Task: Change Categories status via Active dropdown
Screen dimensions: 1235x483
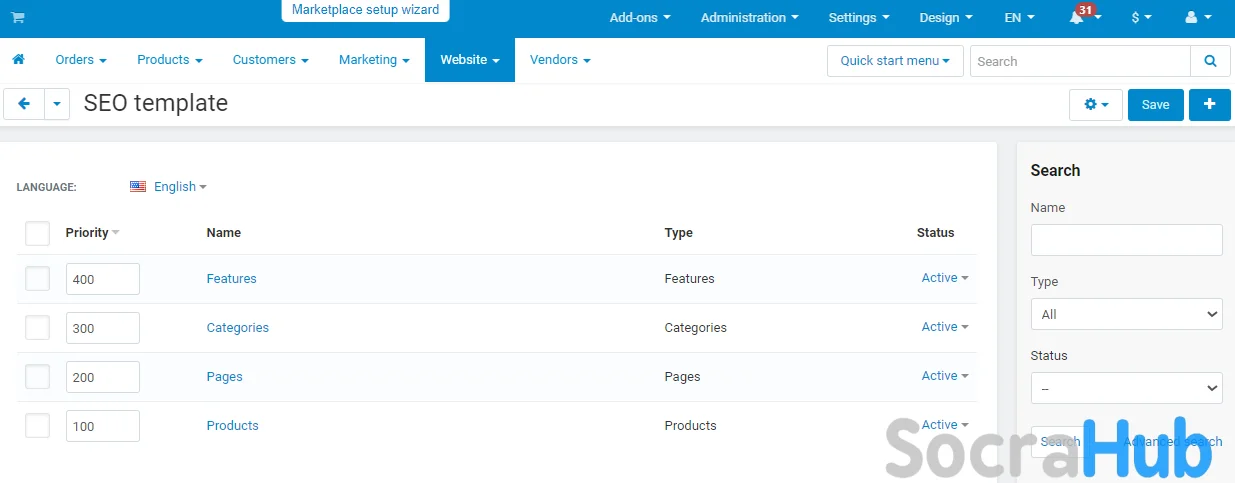Action: tap(944, 327)
